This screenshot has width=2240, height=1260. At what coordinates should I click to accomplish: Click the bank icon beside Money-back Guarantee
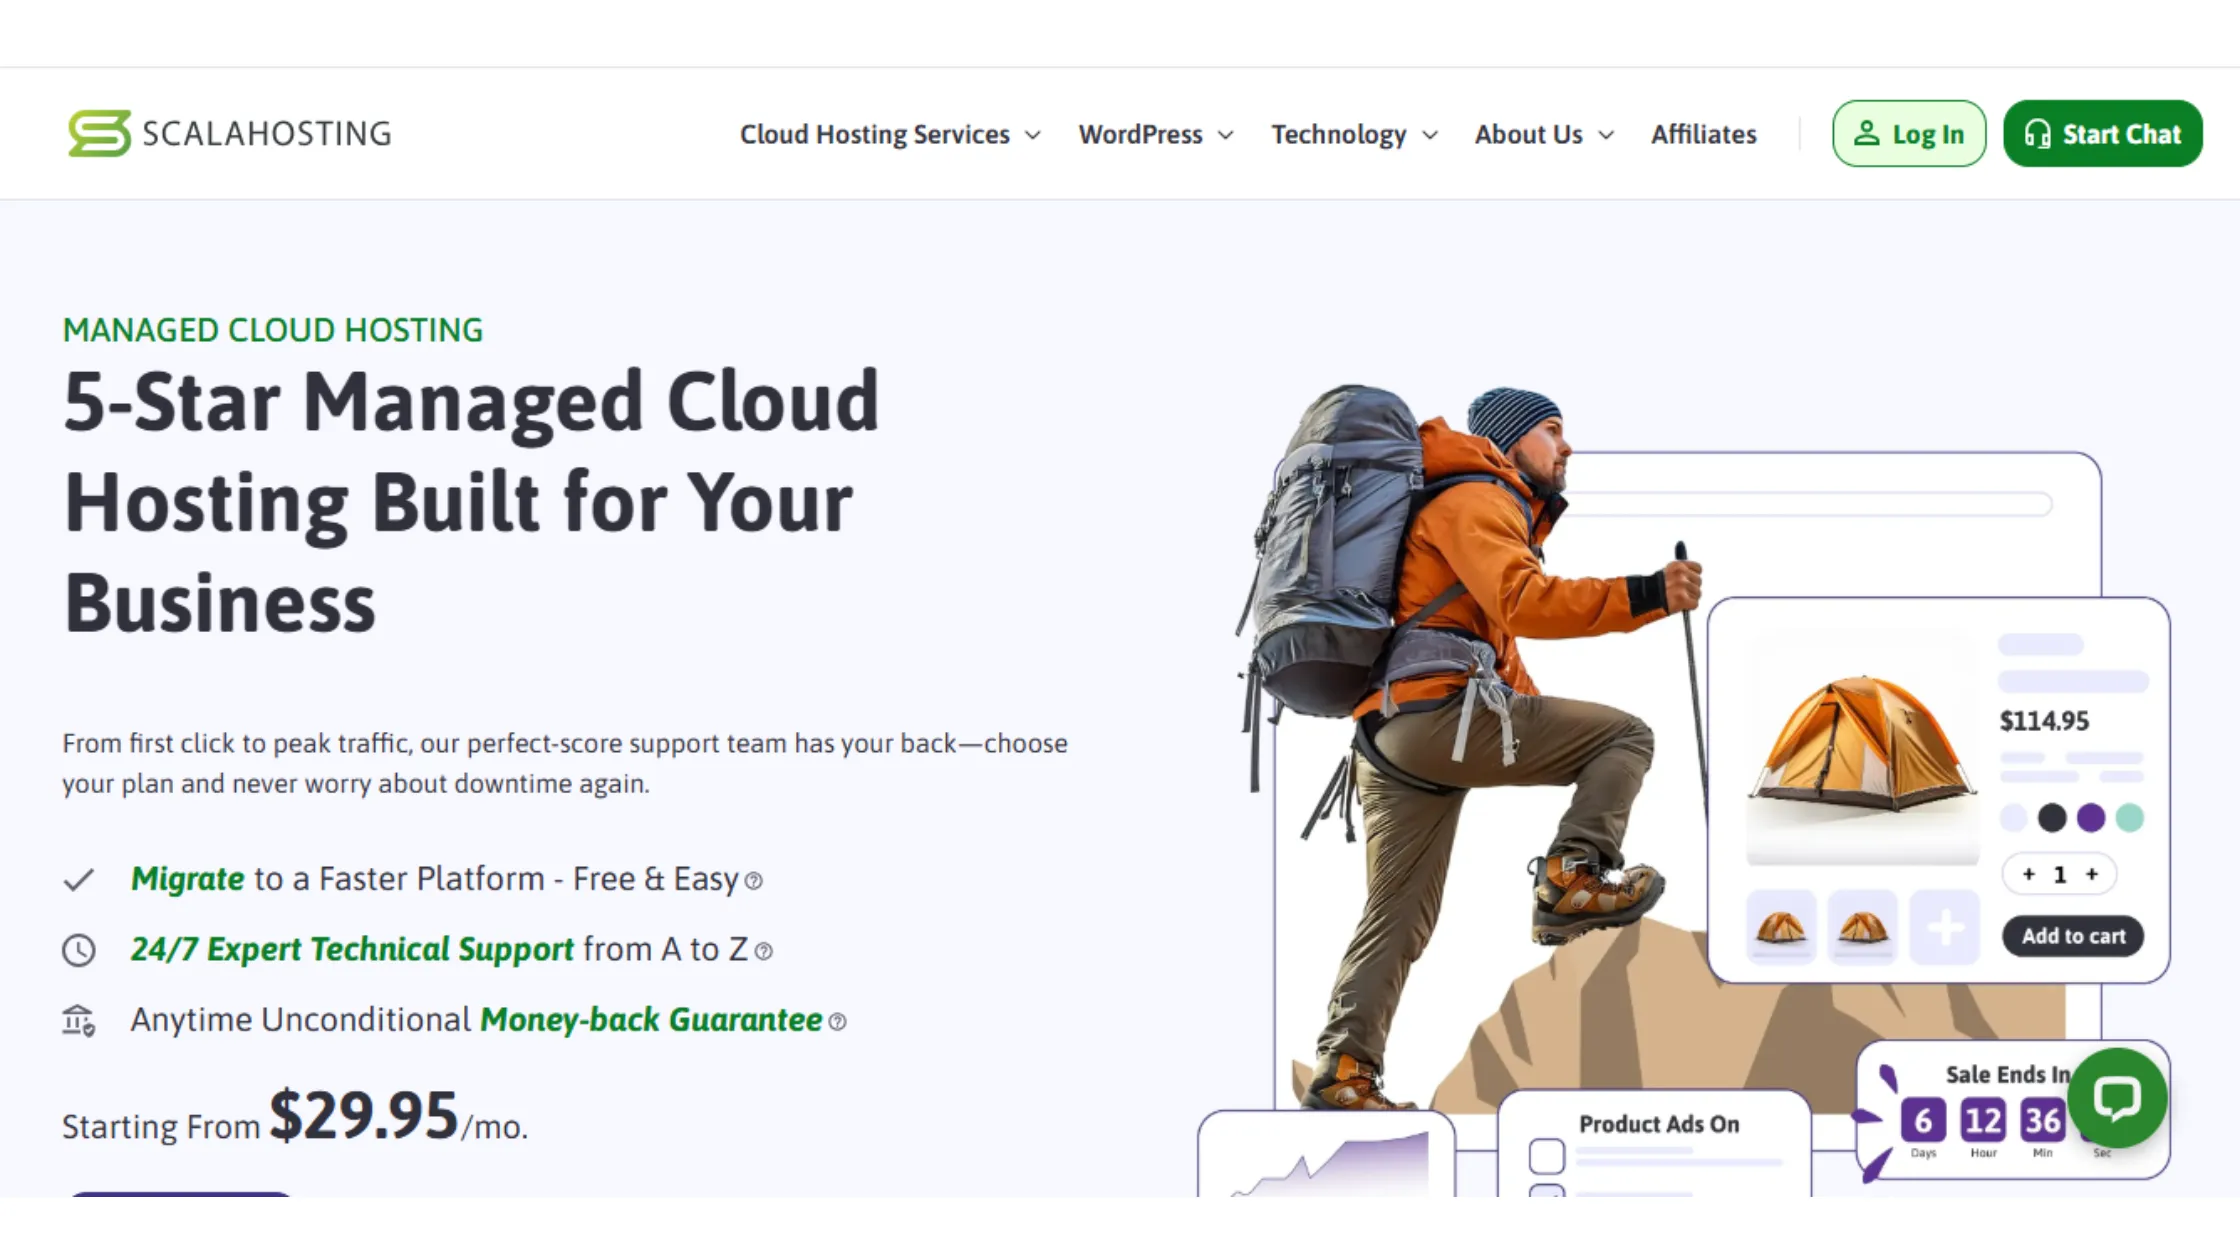point(79,1020)
